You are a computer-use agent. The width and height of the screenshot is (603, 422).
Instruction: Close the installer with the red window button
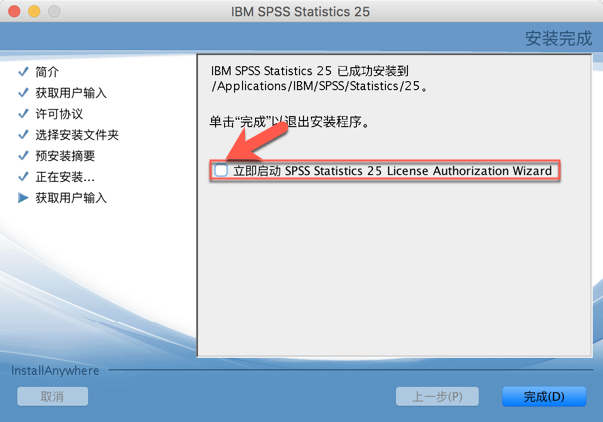click(13, 13)
